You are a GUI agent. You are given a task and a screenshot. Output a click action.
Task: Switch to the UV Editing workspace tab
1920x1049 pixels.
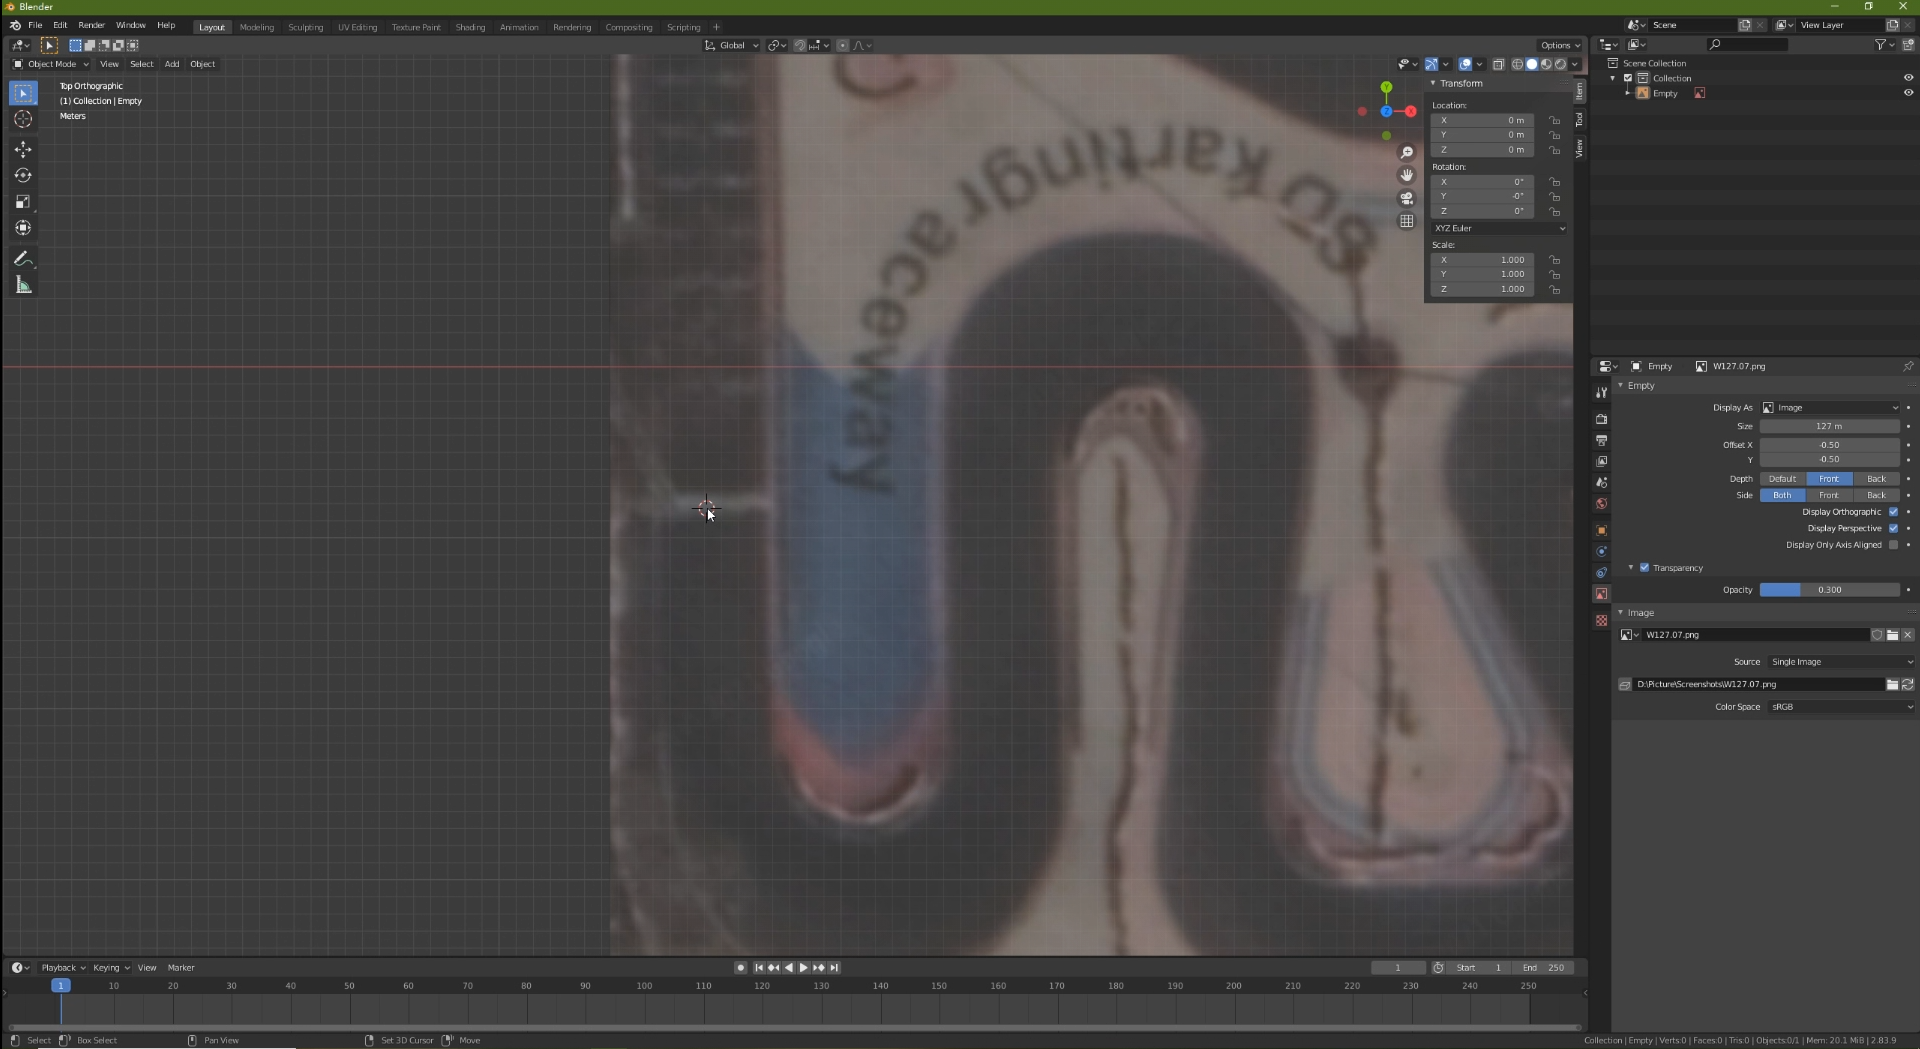click(357, 27)
